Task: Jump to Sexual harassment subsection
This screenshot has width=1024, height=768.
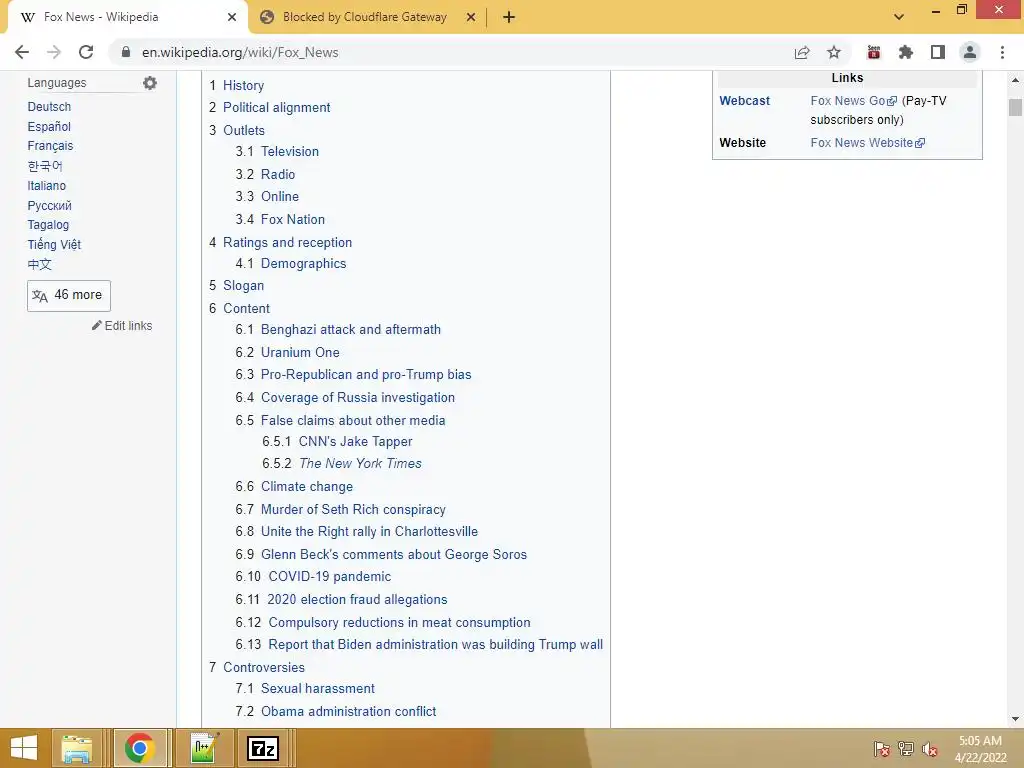Action: [317, 688]
